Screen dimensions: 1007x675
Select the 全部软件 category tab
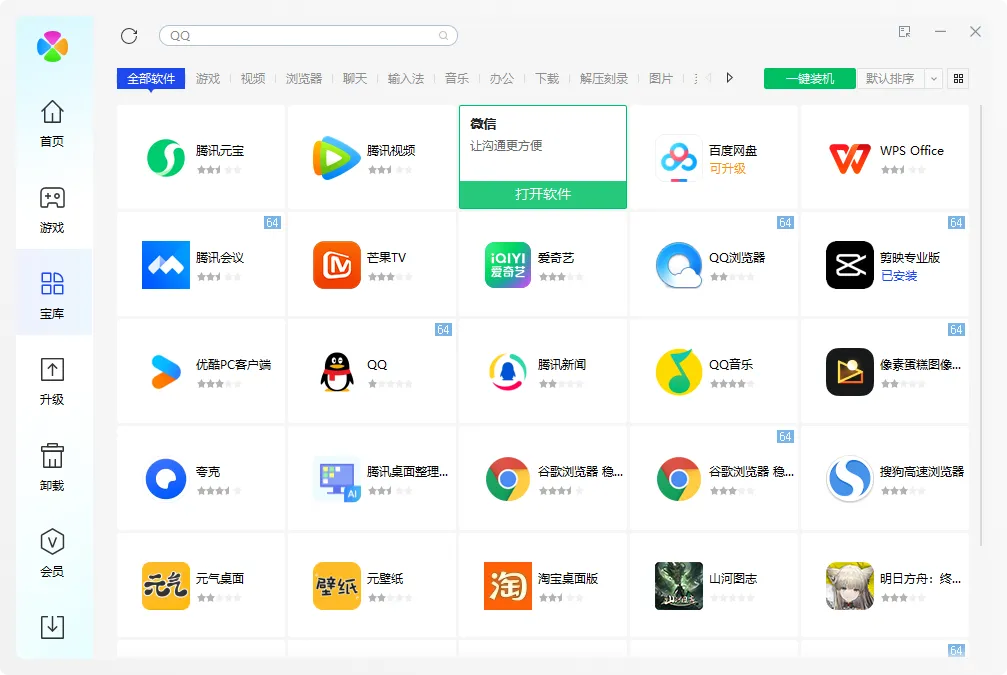pyautogui.click(x=151, y=78)
